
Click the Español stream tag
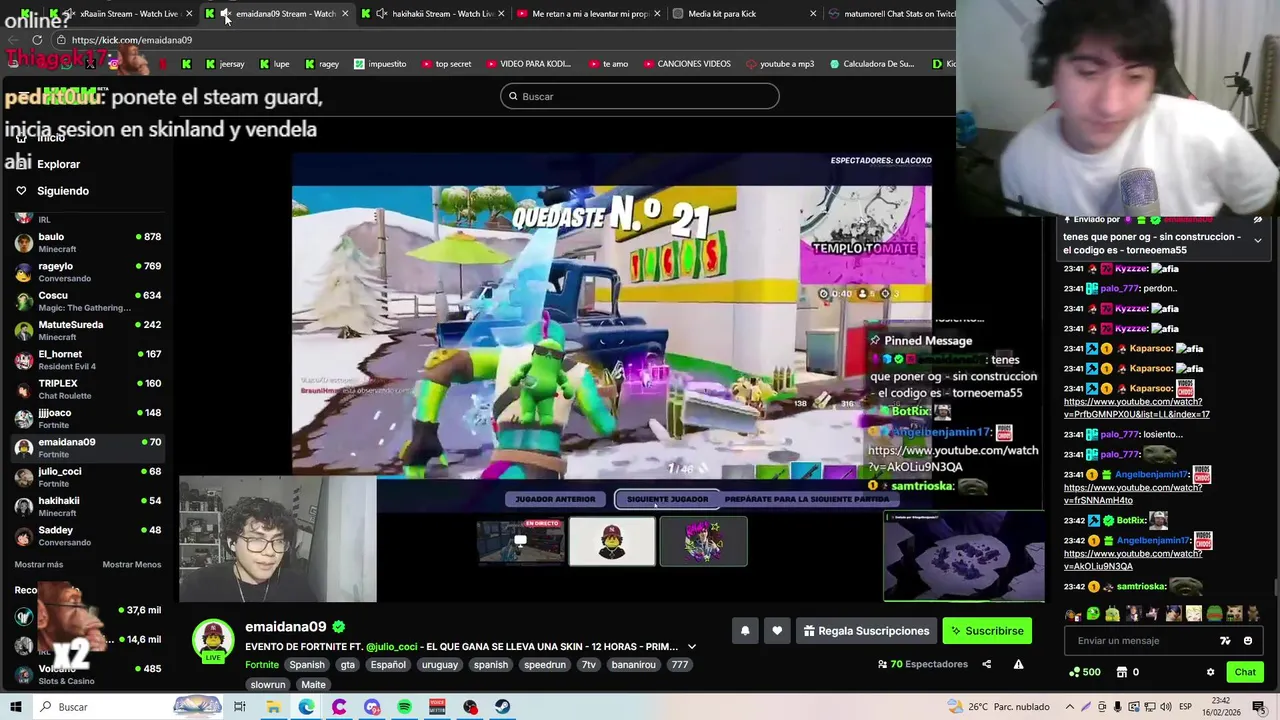coord(388,665)
